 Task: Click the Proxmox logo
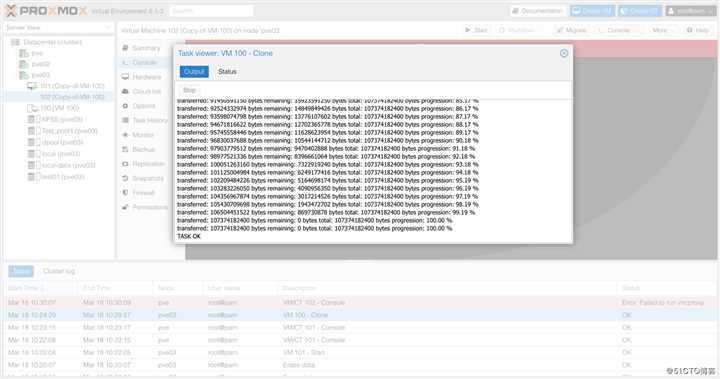[46, 11]
